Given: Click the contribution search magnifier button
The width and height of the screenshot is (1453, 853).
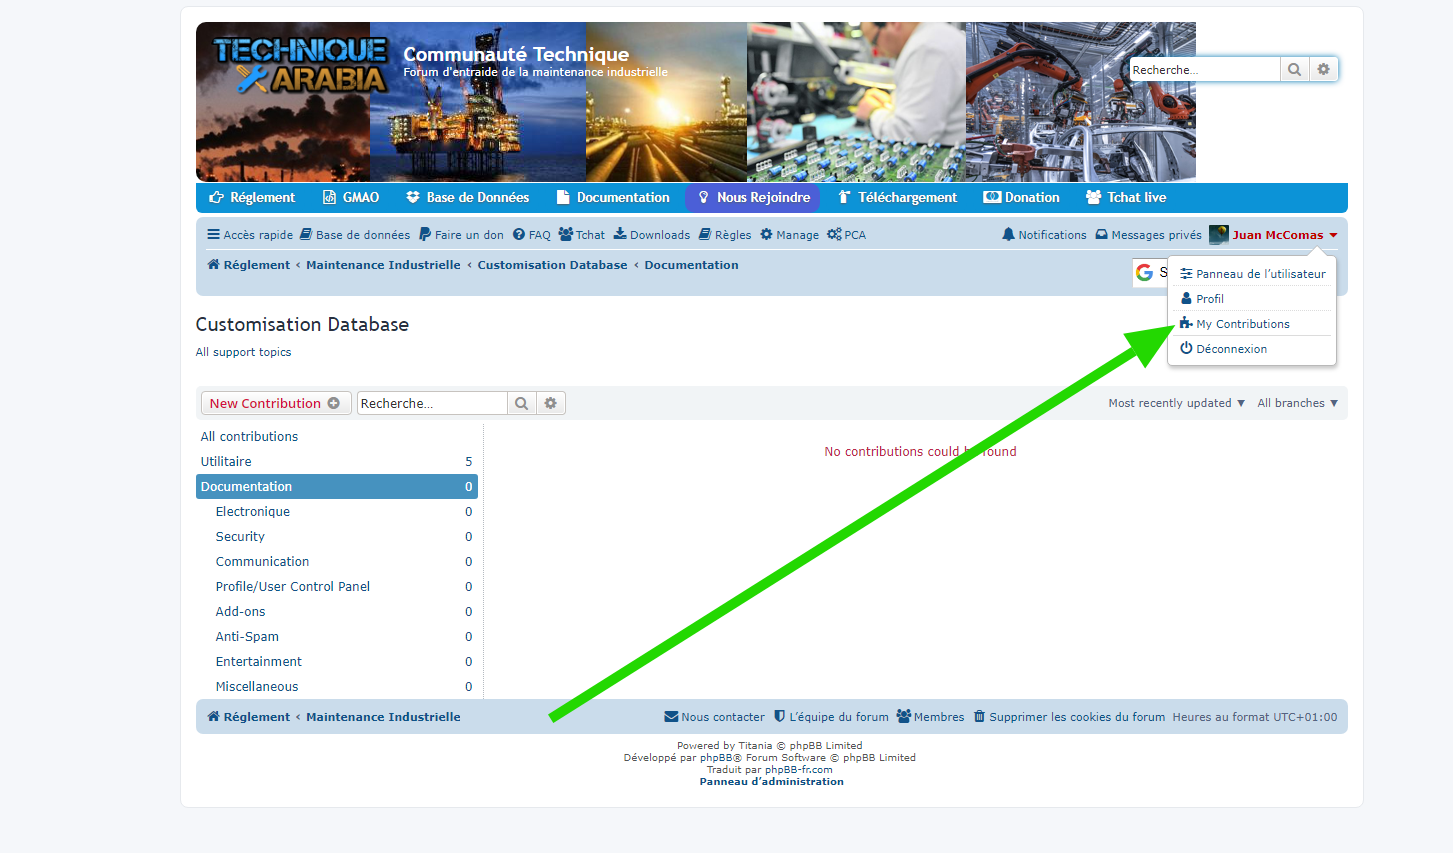Looking at the screenshot, I should [x=521, y=403].
